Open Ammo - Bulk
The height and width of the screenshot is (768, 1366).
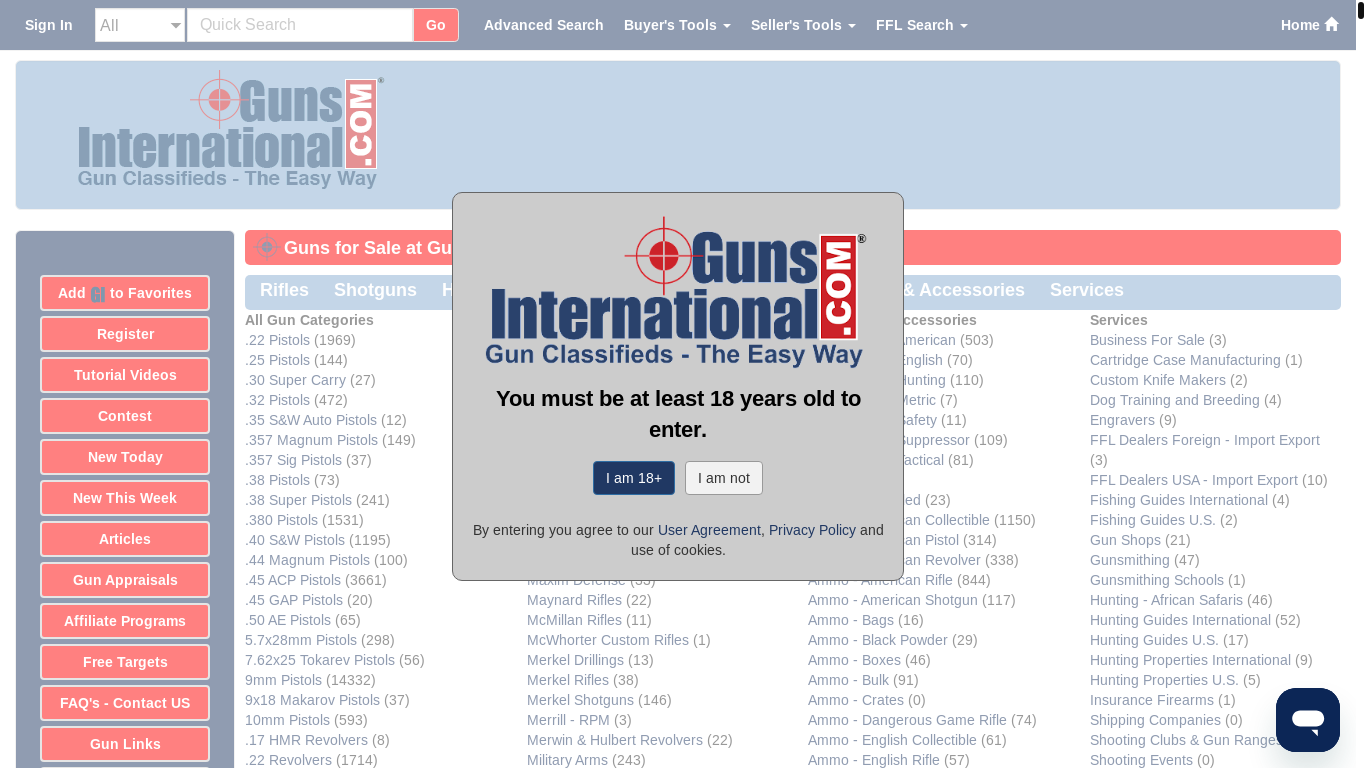(x=848, y=680)
